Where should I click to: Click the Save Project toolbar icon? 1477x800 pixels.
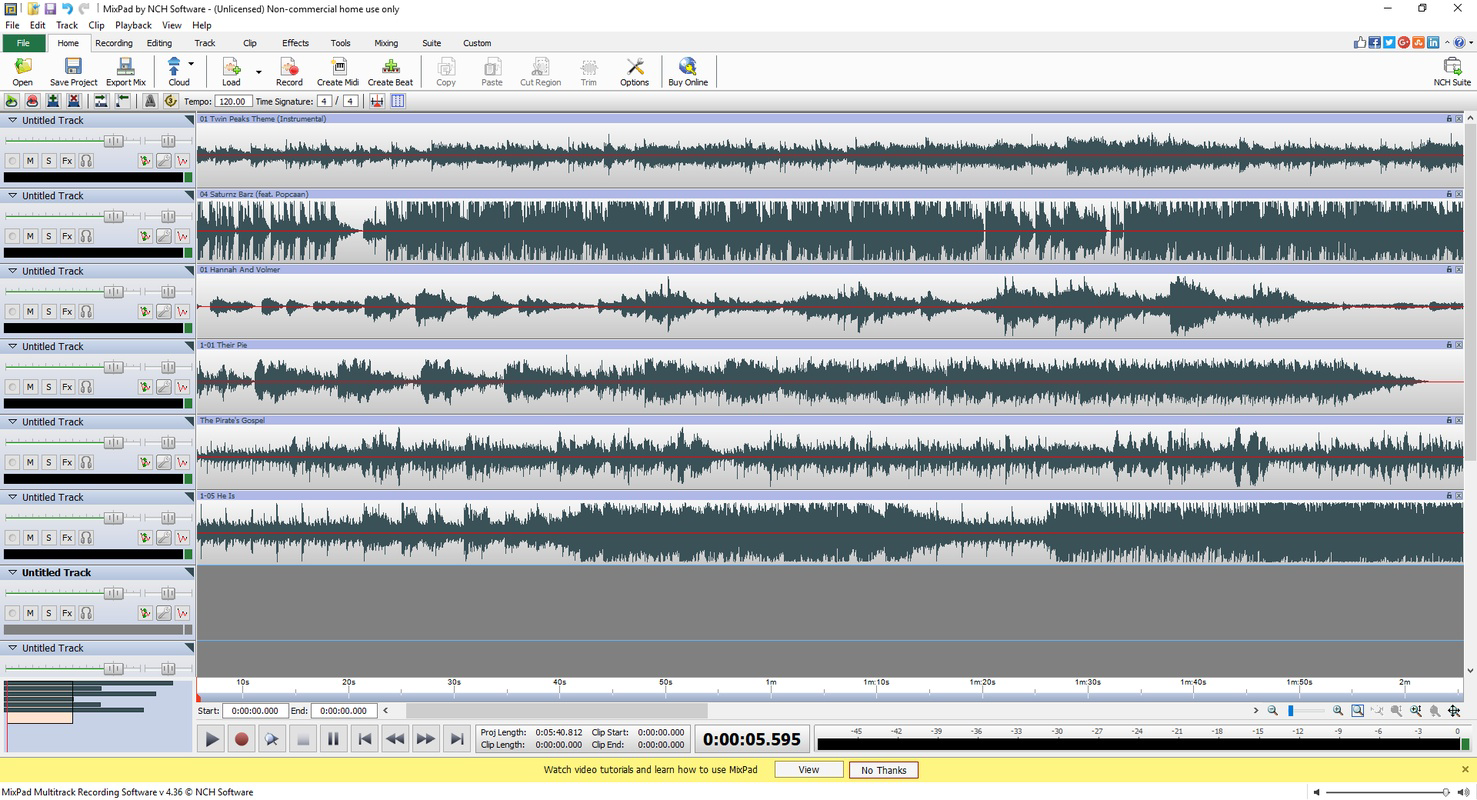[x=74, y=71]
